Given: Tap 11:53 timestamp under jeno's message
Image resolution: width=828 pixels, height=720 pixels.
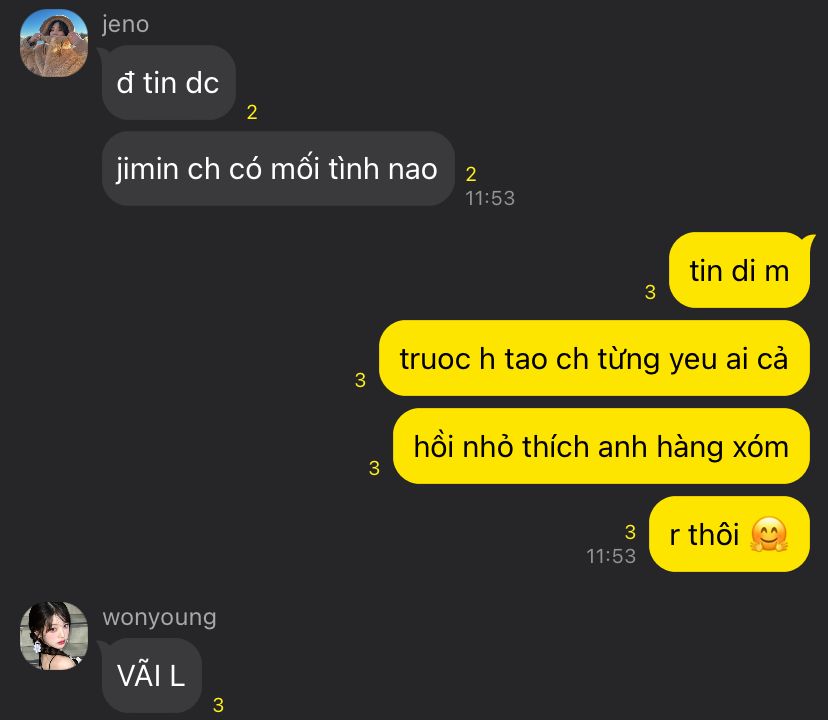Looking at the screenshot, I should [490, 198].
